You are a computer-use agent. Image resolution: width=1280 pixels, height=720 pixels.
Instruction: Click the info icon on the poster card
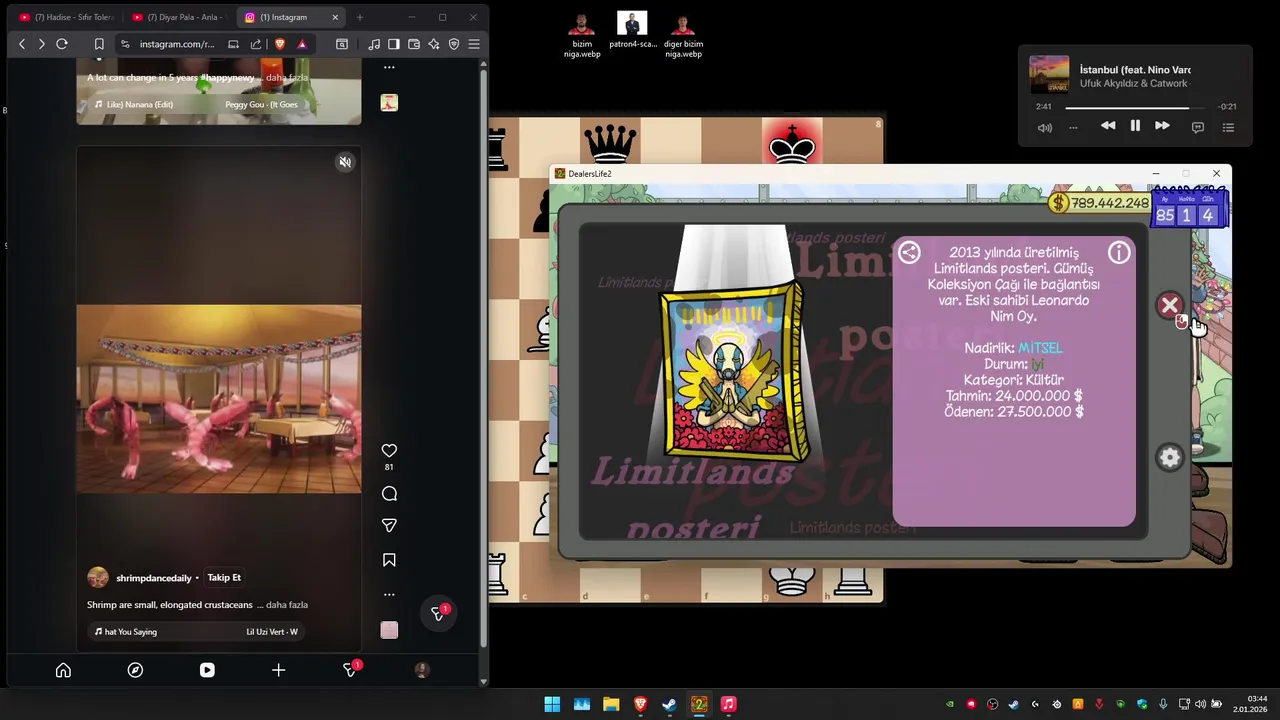[1119, 253]
